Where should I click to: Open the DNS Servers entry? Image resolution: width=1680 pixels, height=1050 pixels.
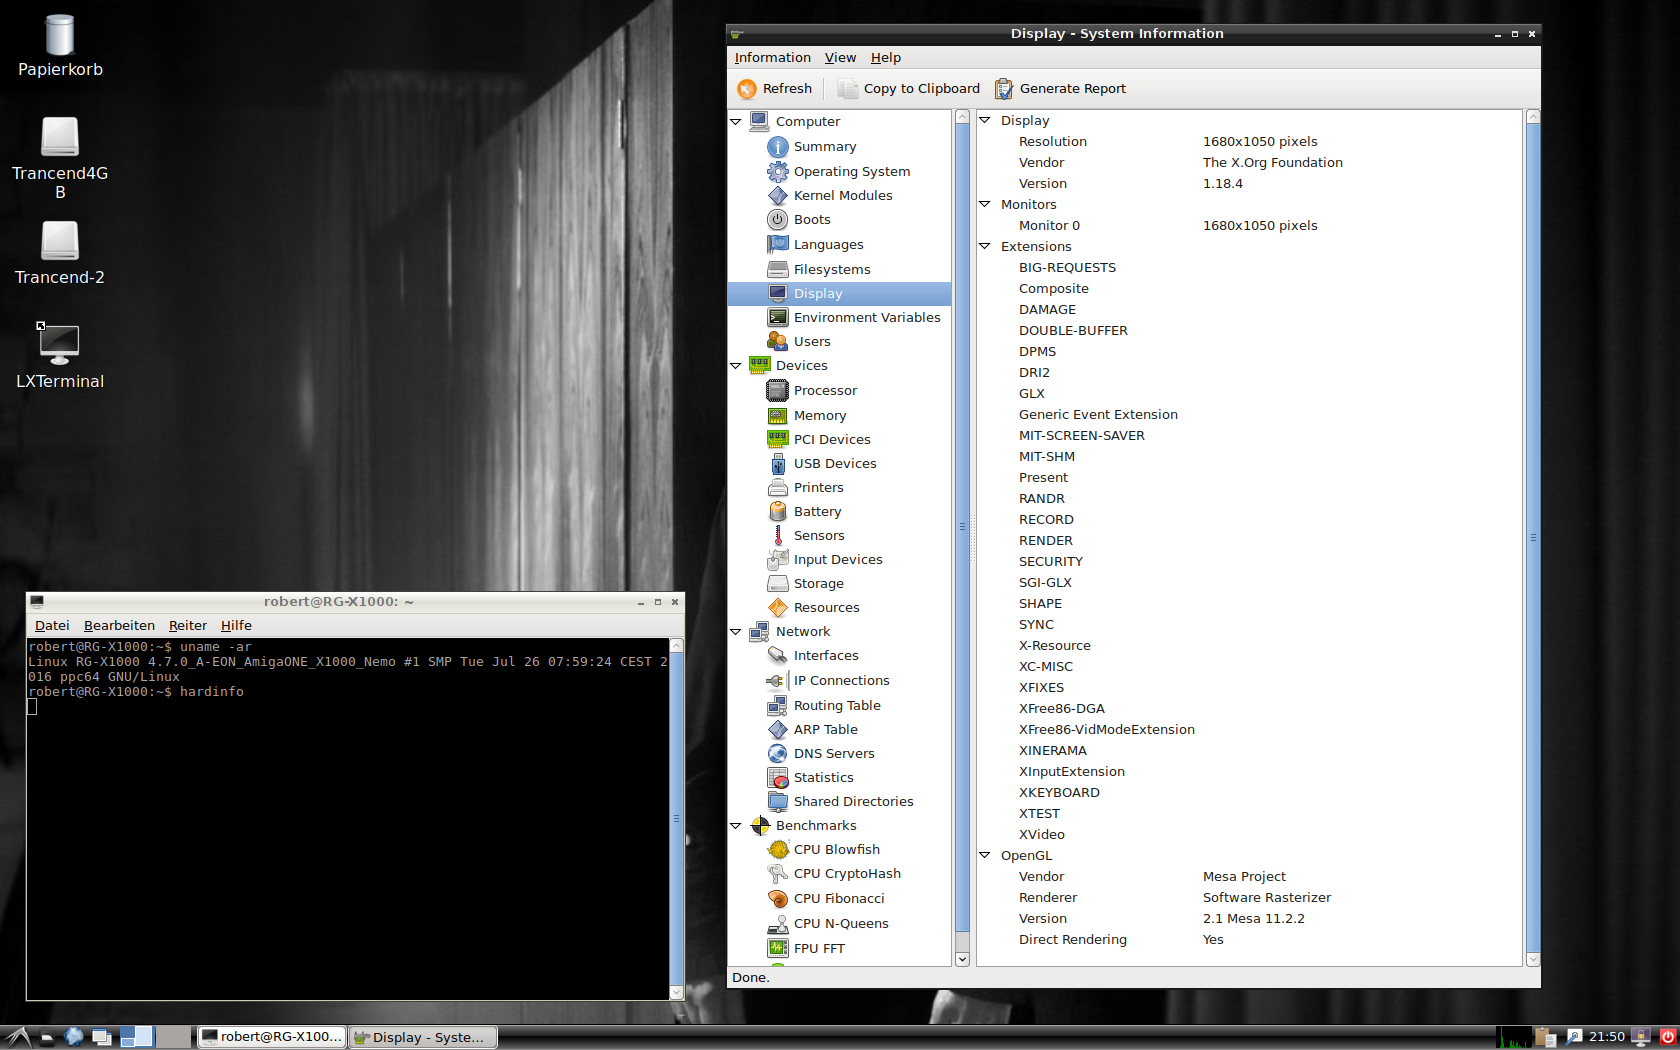point(833,754)
